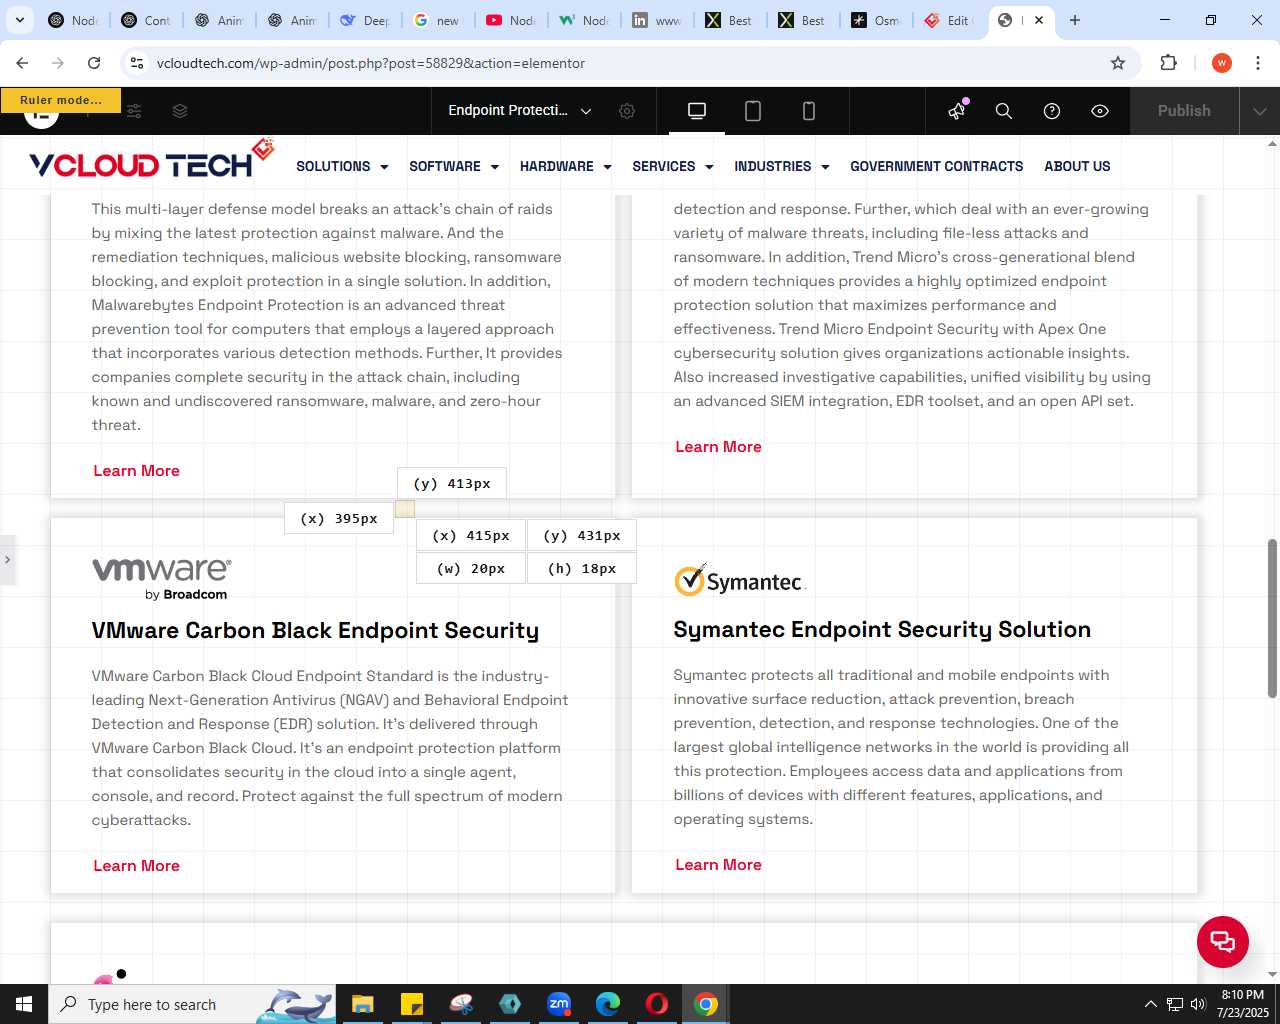This screenshot has height=1024, width=1280.
Task: Select VMware Carbon Black Endpoint Security heading
Action: pyautogui.click(x=315, y=631)
